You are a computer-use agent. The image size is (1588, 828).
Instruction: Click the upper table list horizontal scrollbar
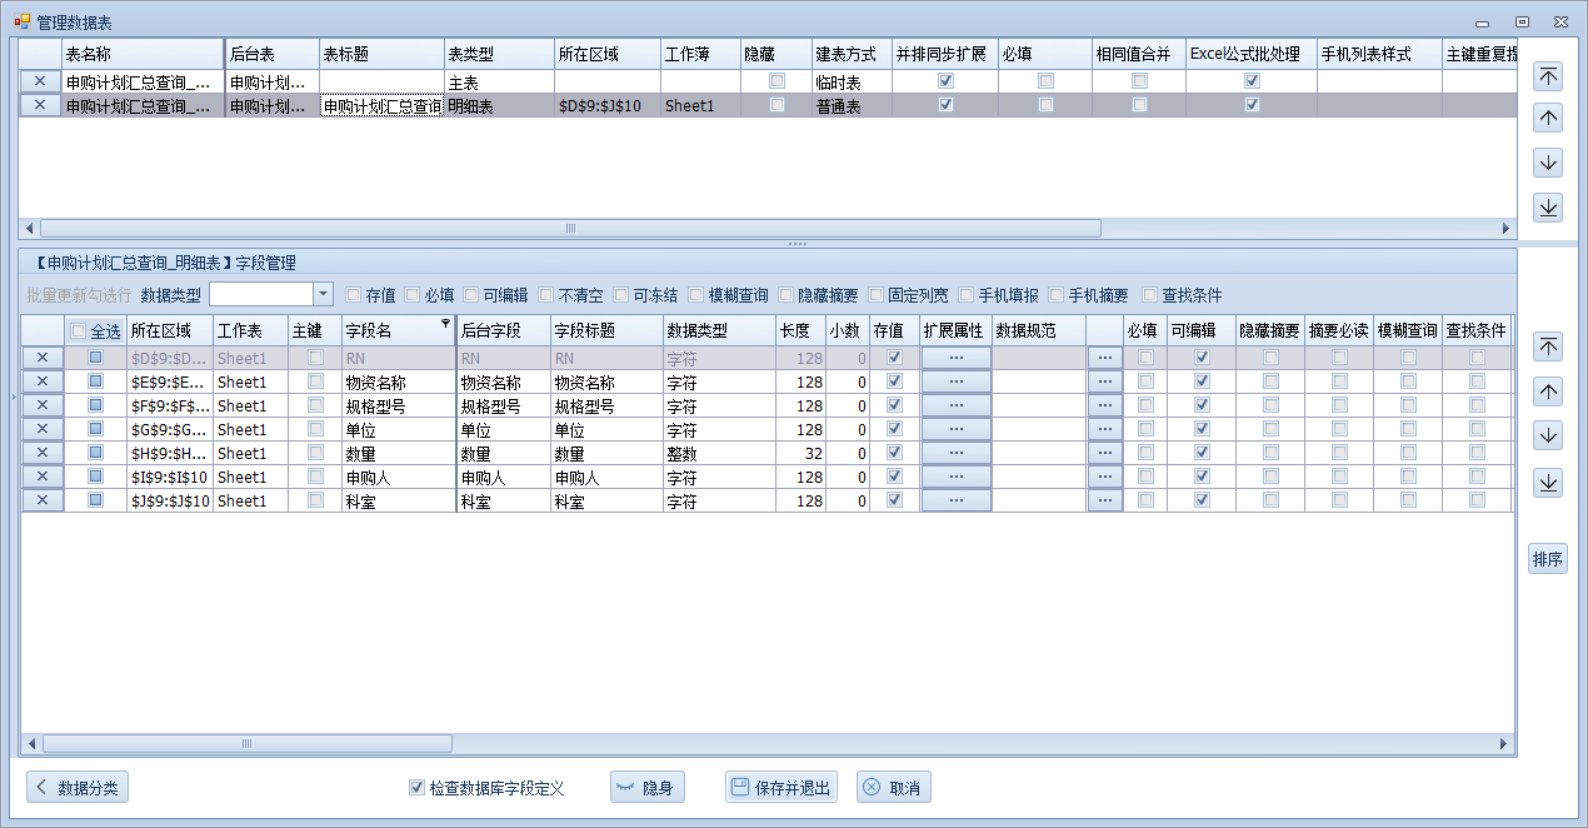click(570, 229)
